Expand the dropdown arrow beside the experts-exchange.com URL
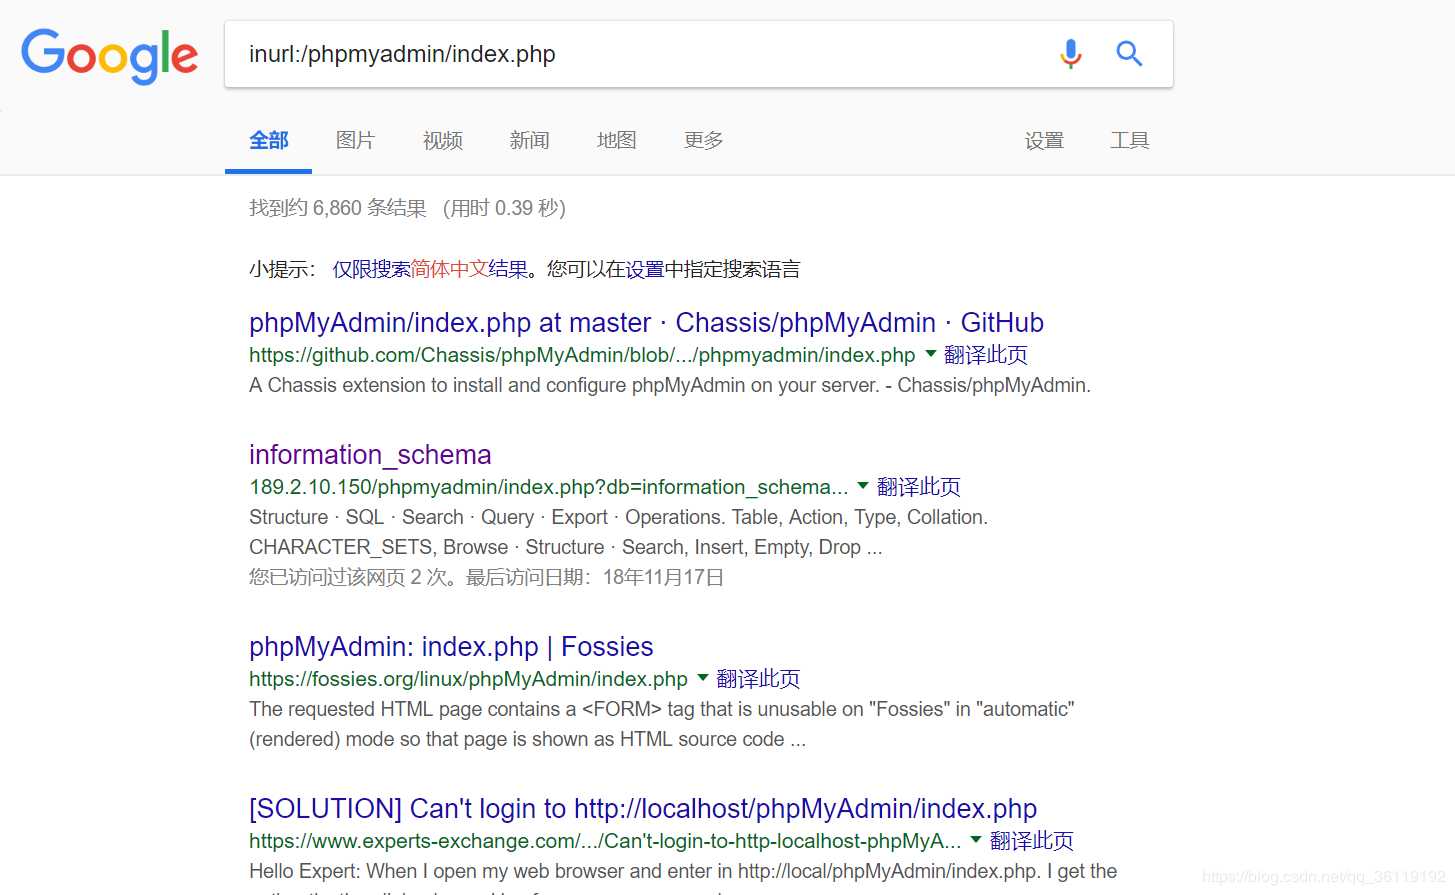The image size is (1455, 895). coord(976,840)
